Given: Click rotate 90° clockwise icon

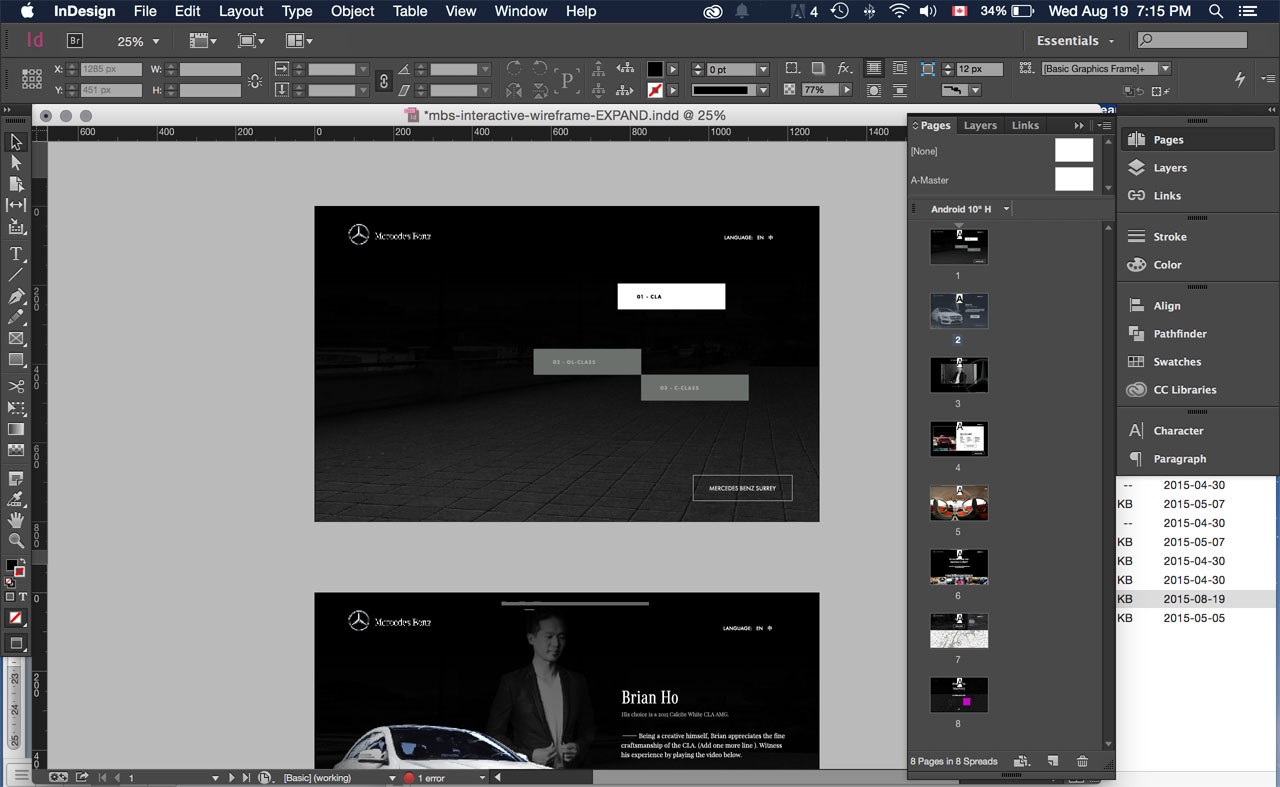Looking at the screenshot, I should click(514, 68).
